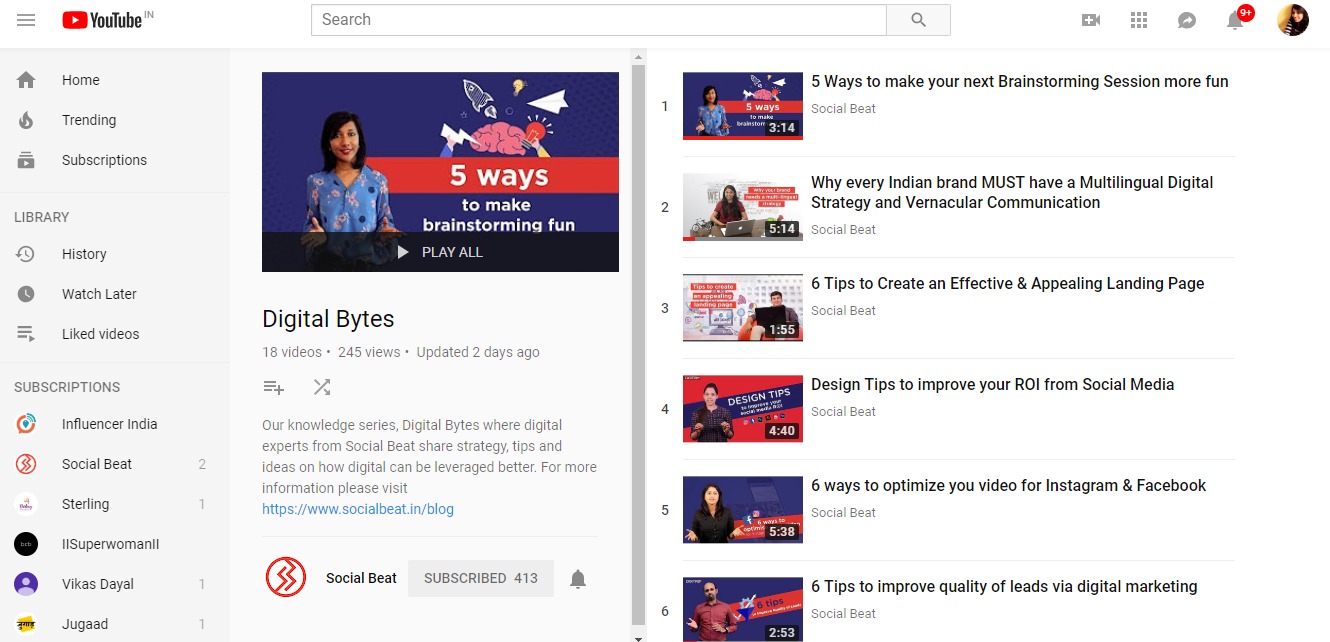Viewport: 1330px width, 642px height.
Task: Click the SUBSCRIBED 413 button
Action: coord(481,578)
